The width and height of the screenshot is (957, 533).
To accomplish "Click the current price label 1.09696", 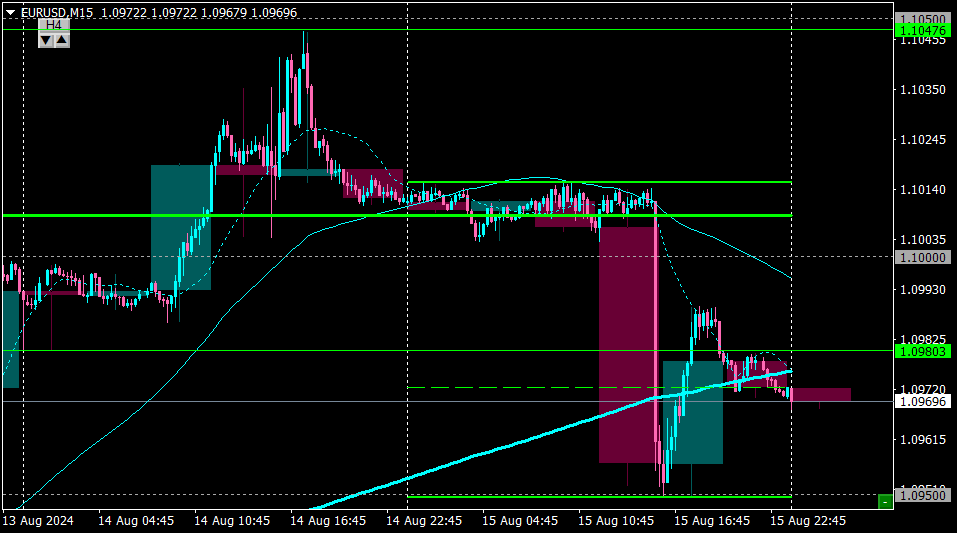I will 923,402.
